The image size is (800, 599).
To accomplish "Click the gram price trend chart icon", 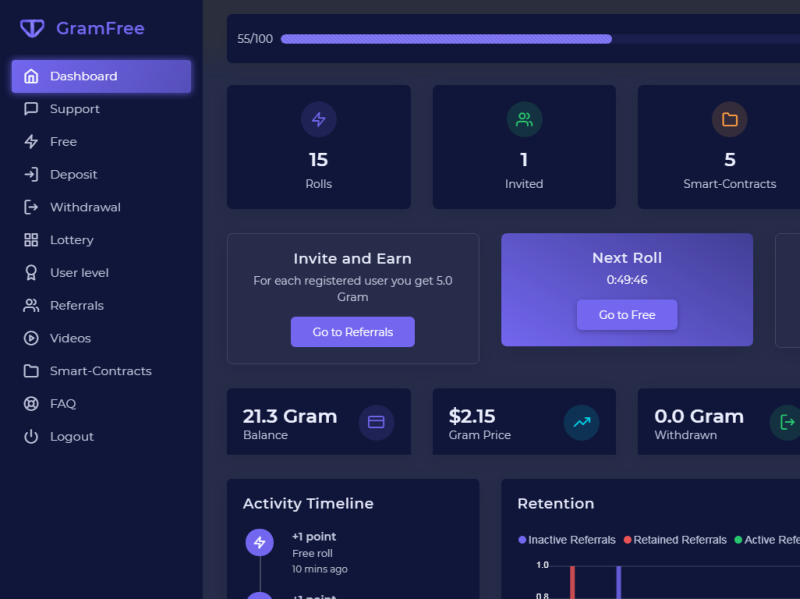I will tap(582, 422).
